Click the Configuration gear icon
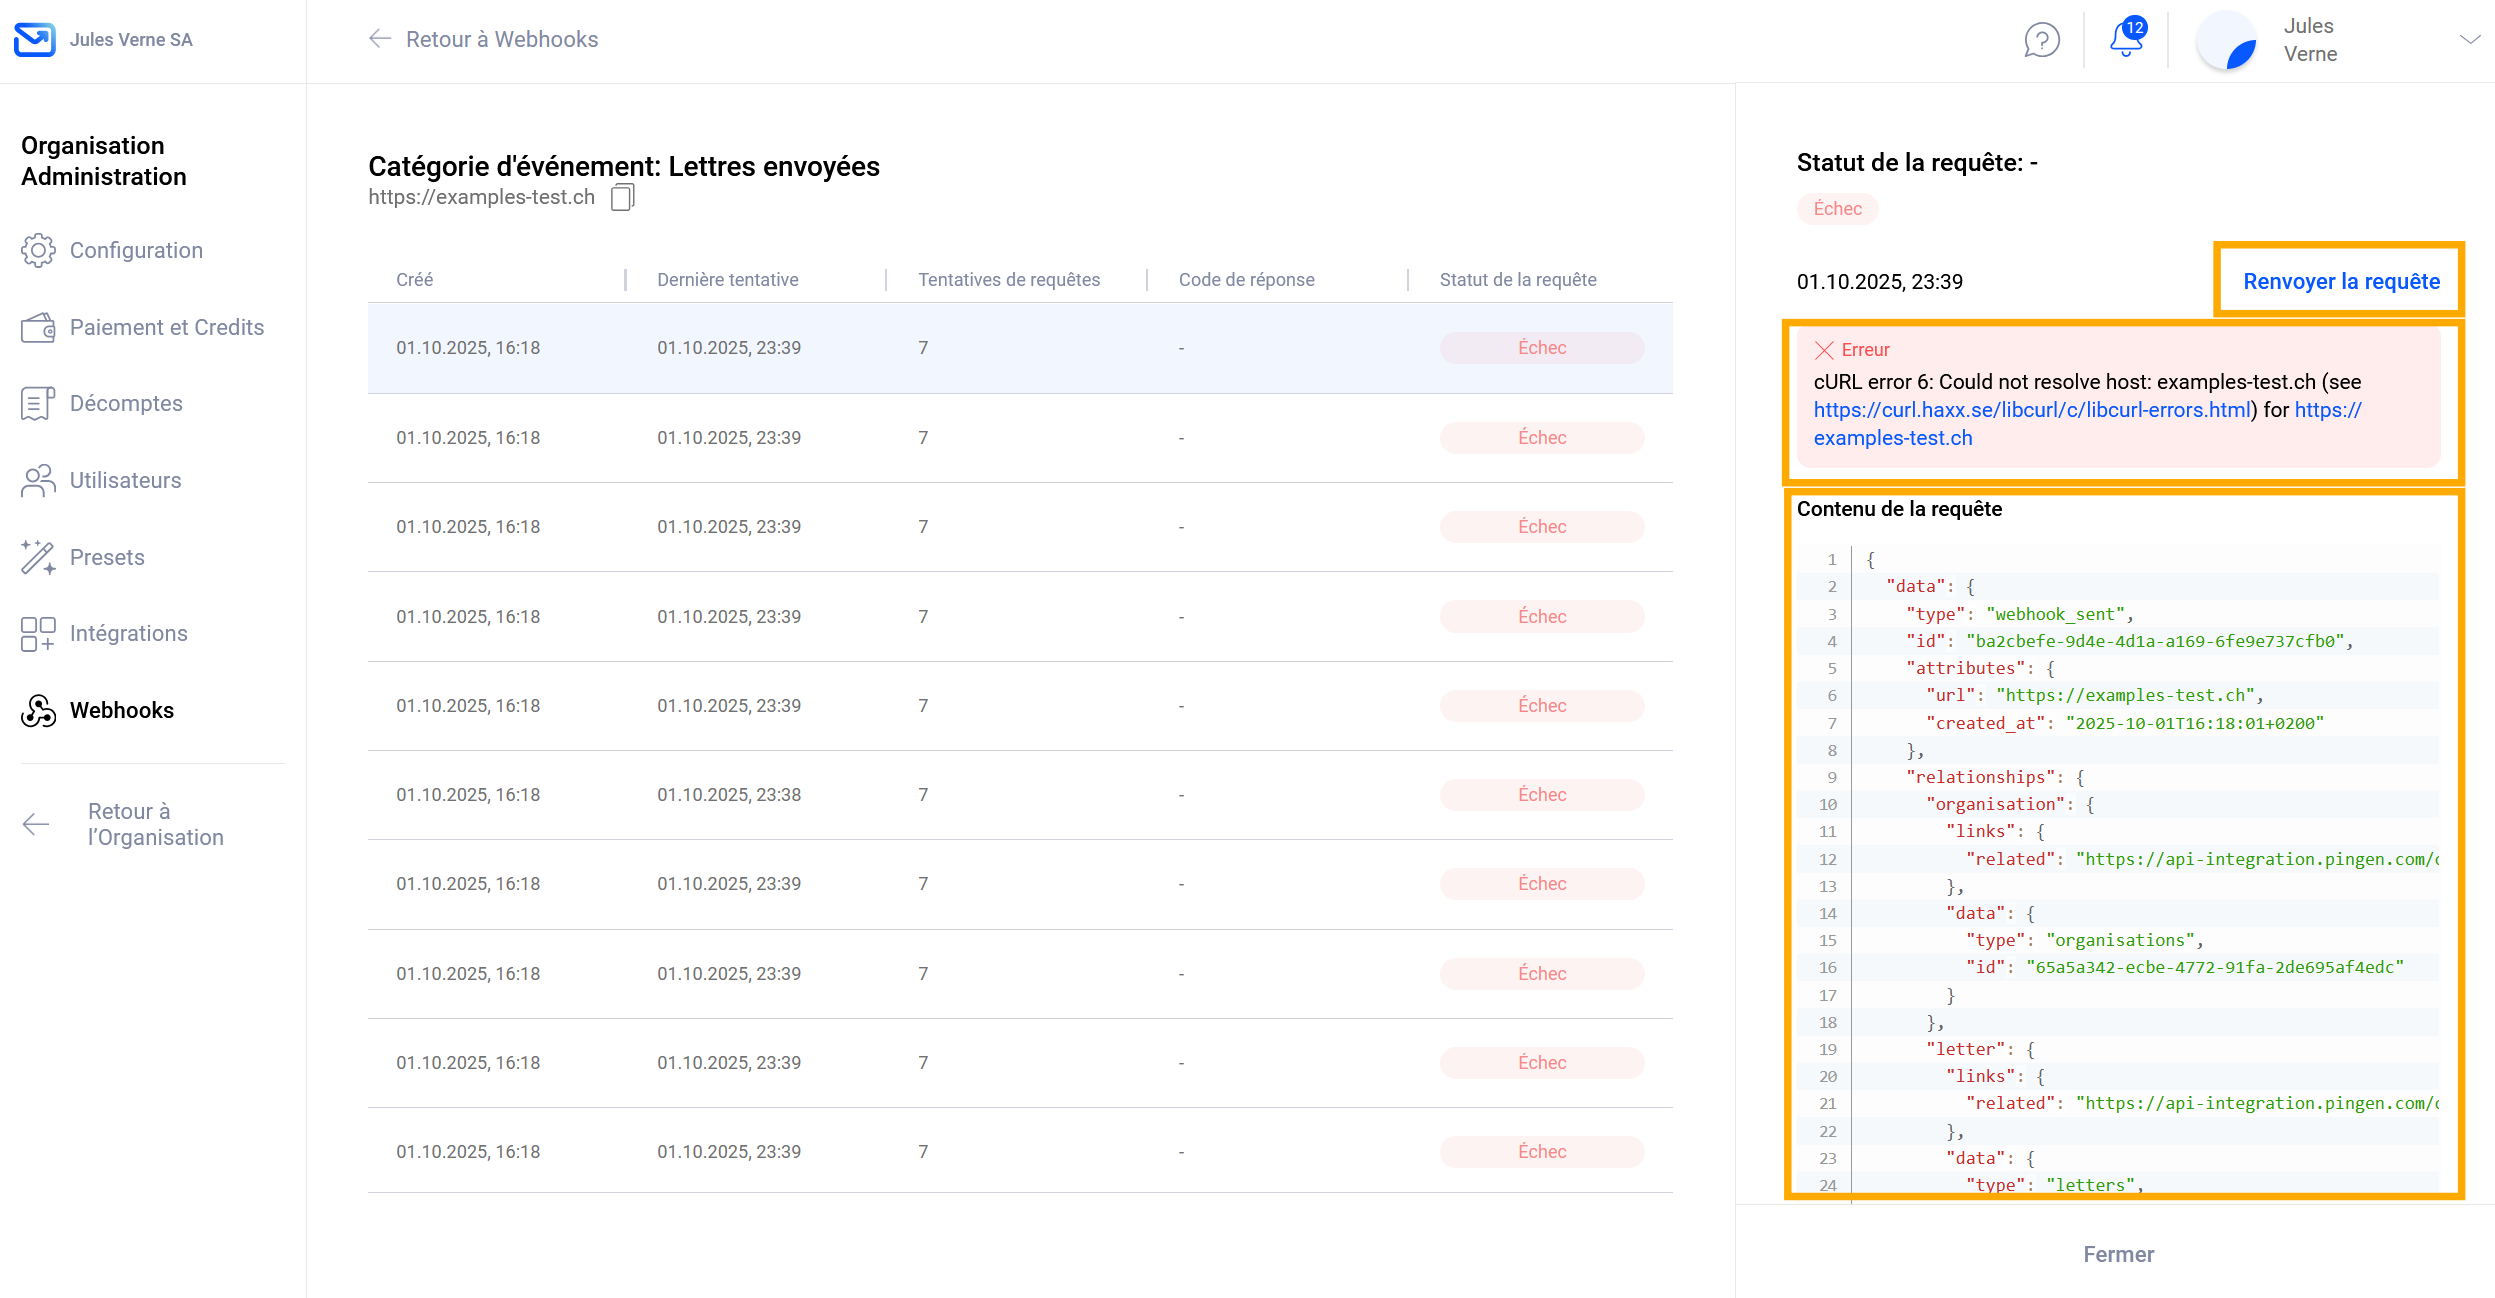Viewport: 2495px width, 1298px height. 38,250
